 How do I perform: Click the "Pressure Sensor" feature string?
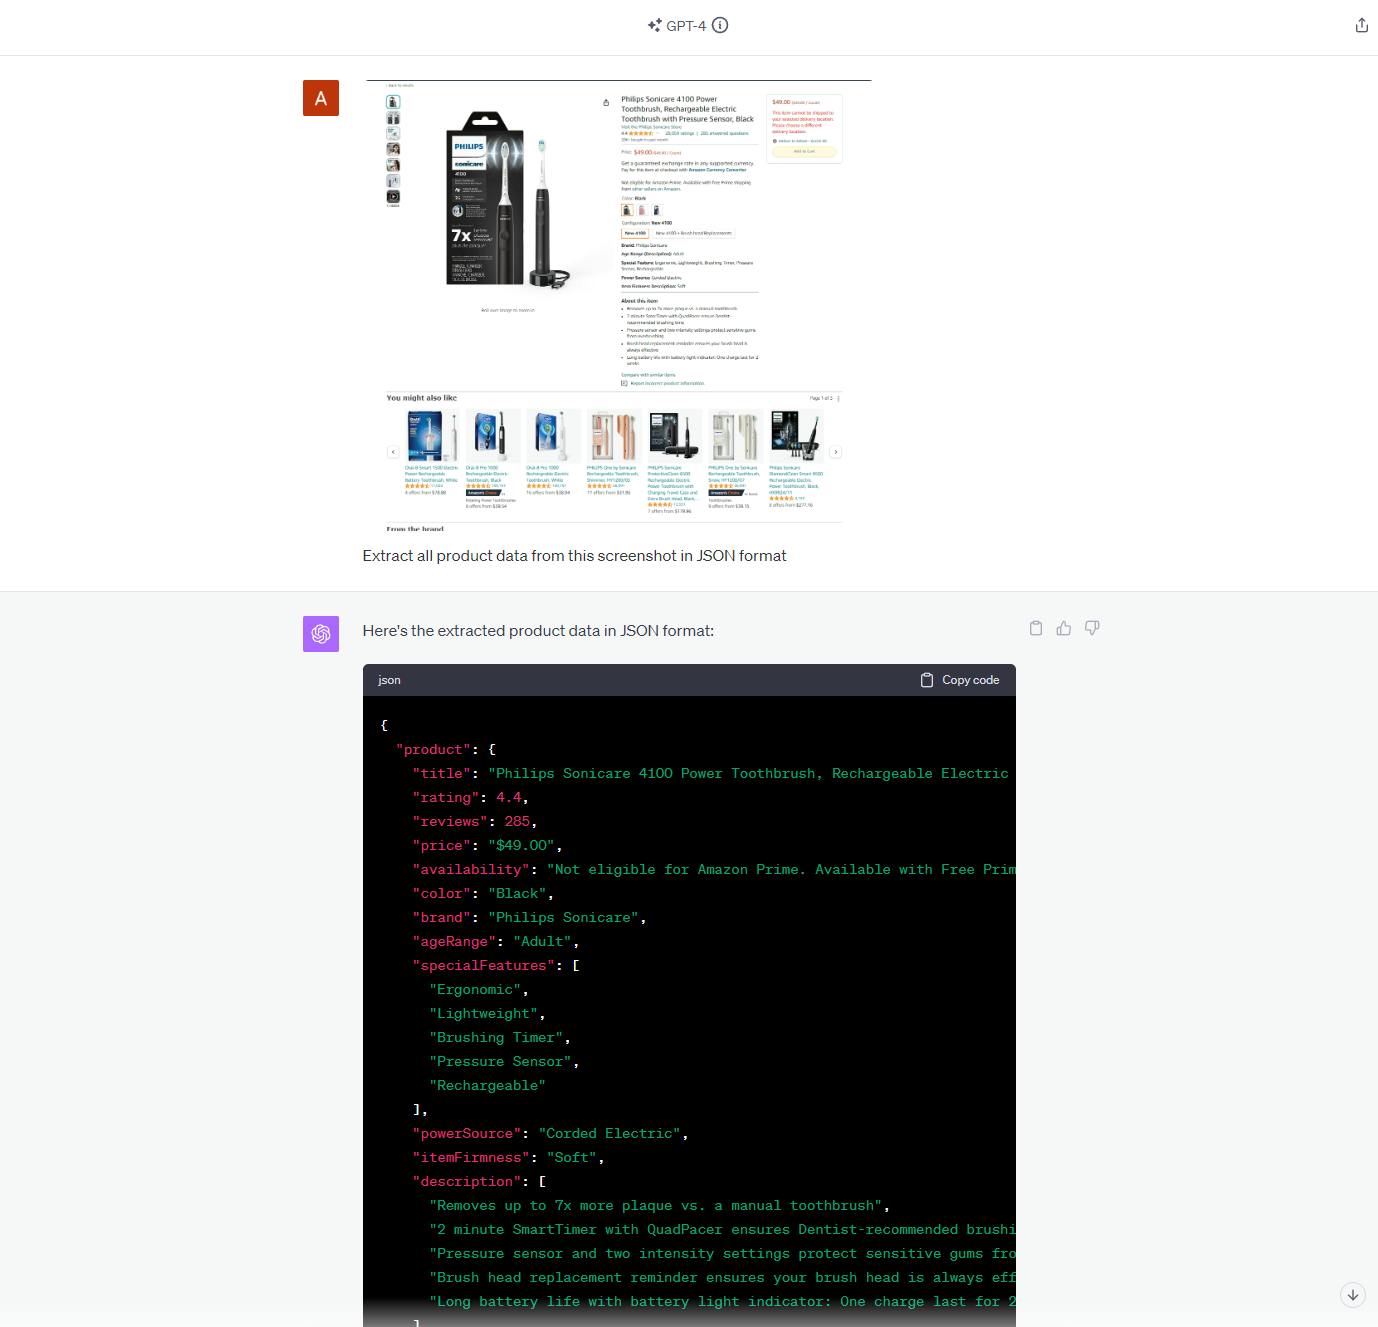(501, 1062)
